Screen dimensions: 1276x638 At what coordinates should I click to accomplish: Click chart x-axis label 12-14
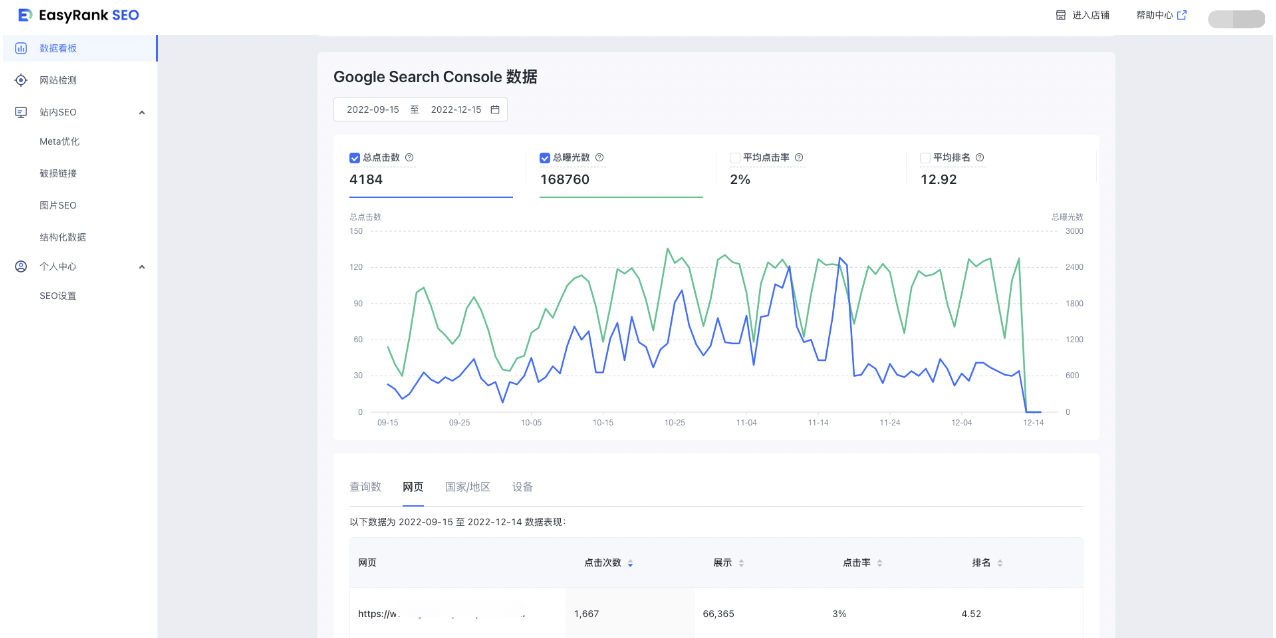pos(1033,423)
